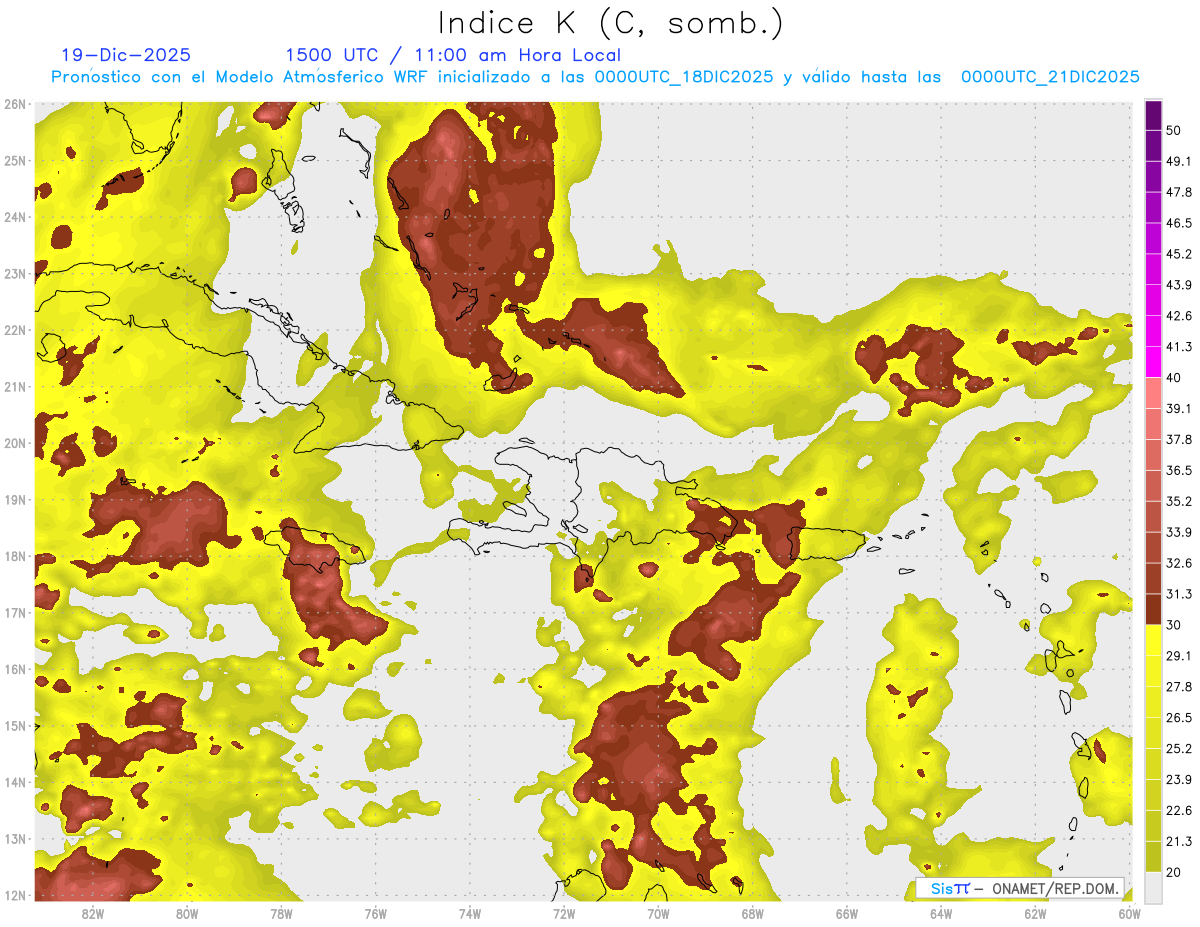Click the 14N latitude label

coord(15,782)
